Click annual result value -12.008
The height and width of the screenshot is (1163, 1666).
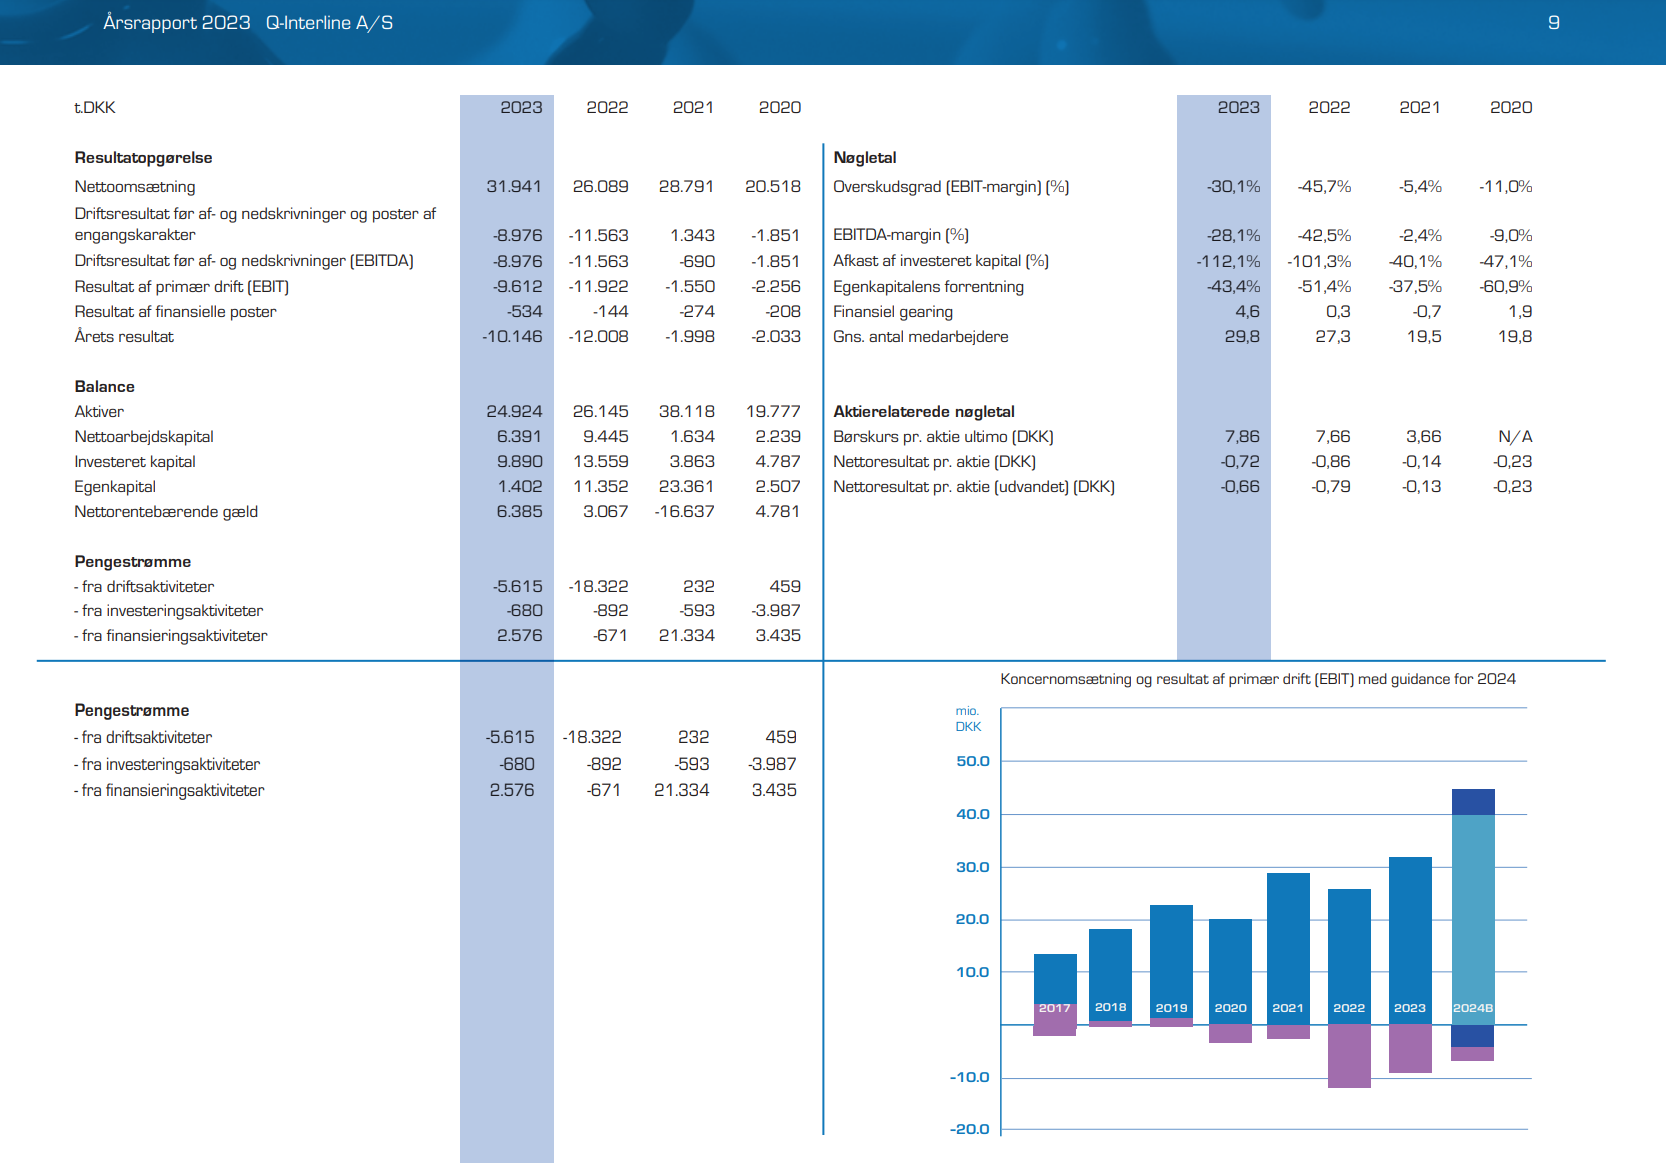tap(598, 336)
